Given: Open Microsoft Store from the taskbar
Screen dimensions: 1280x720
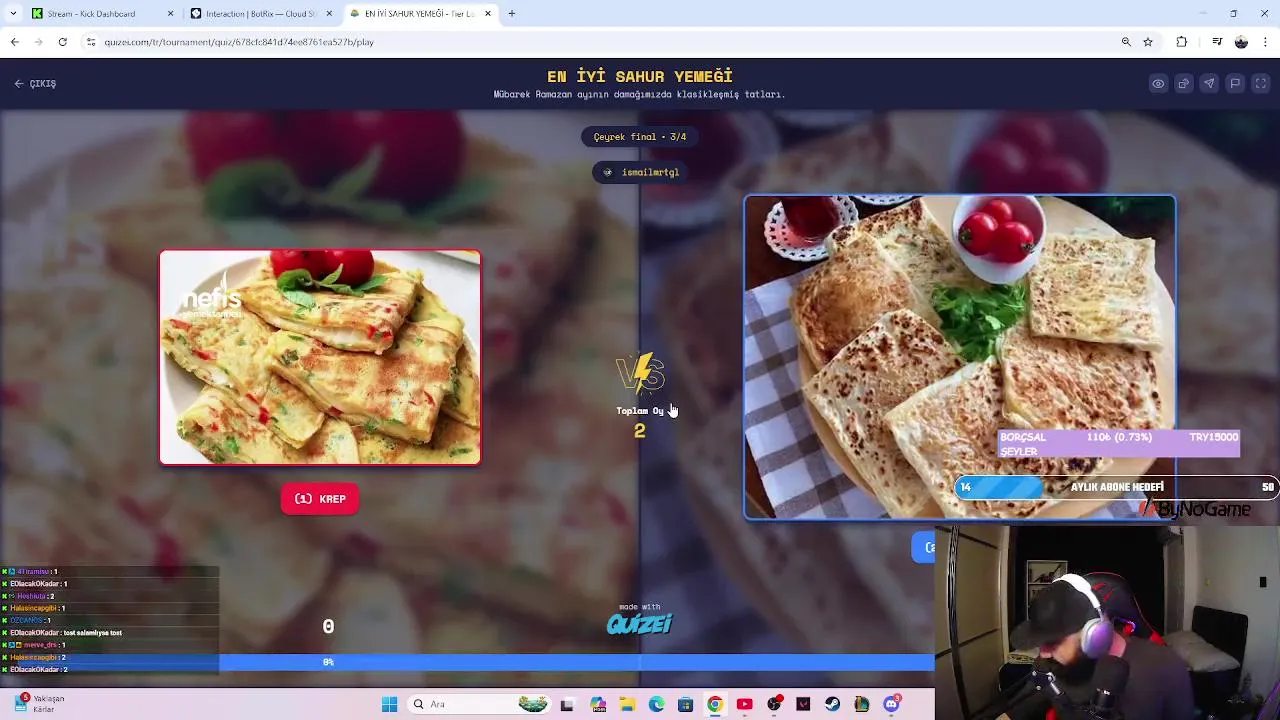Looking at the screenshot, I should point(685,704).
